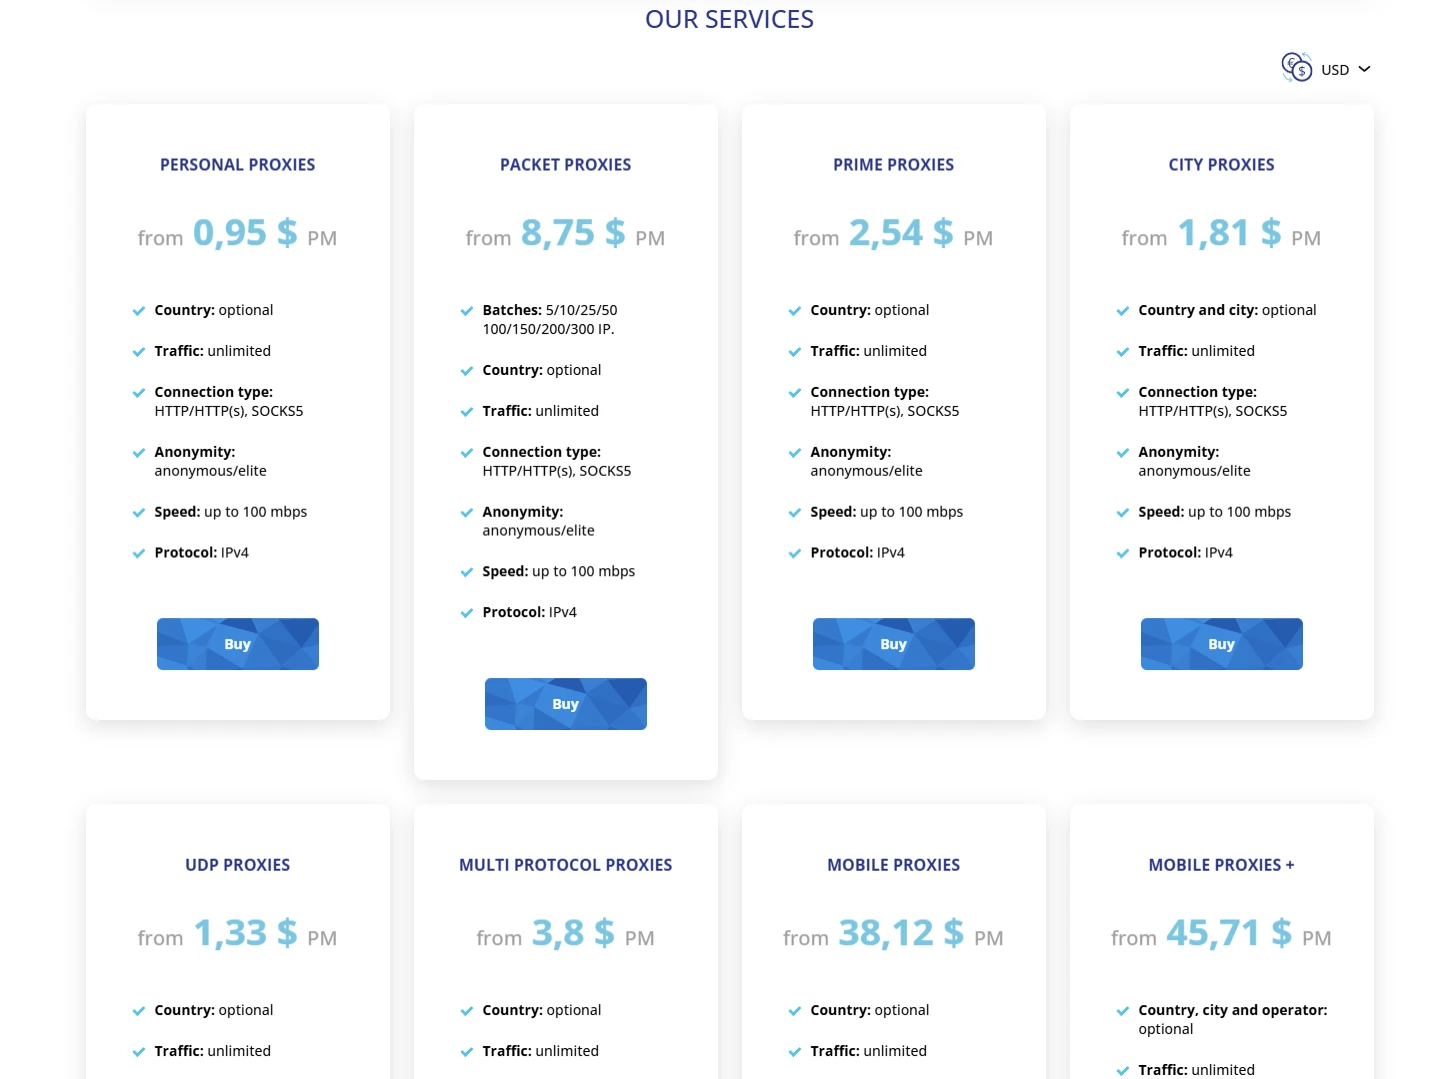The height and width of the screenshot is (1079, 1437).
Task: Click the OUR SERVICES title
Action: [x=729, y=19]
